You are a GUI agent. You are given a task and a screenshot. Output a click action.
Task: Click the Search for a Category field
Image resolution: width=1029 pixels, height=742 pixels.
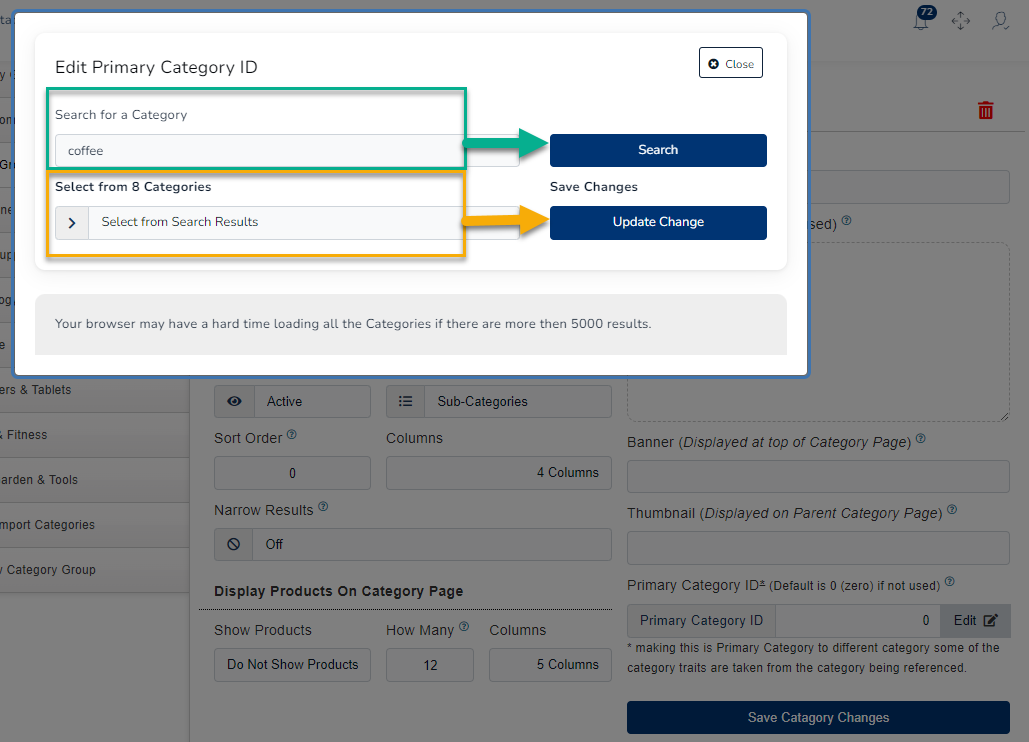[x=287, y=151]
